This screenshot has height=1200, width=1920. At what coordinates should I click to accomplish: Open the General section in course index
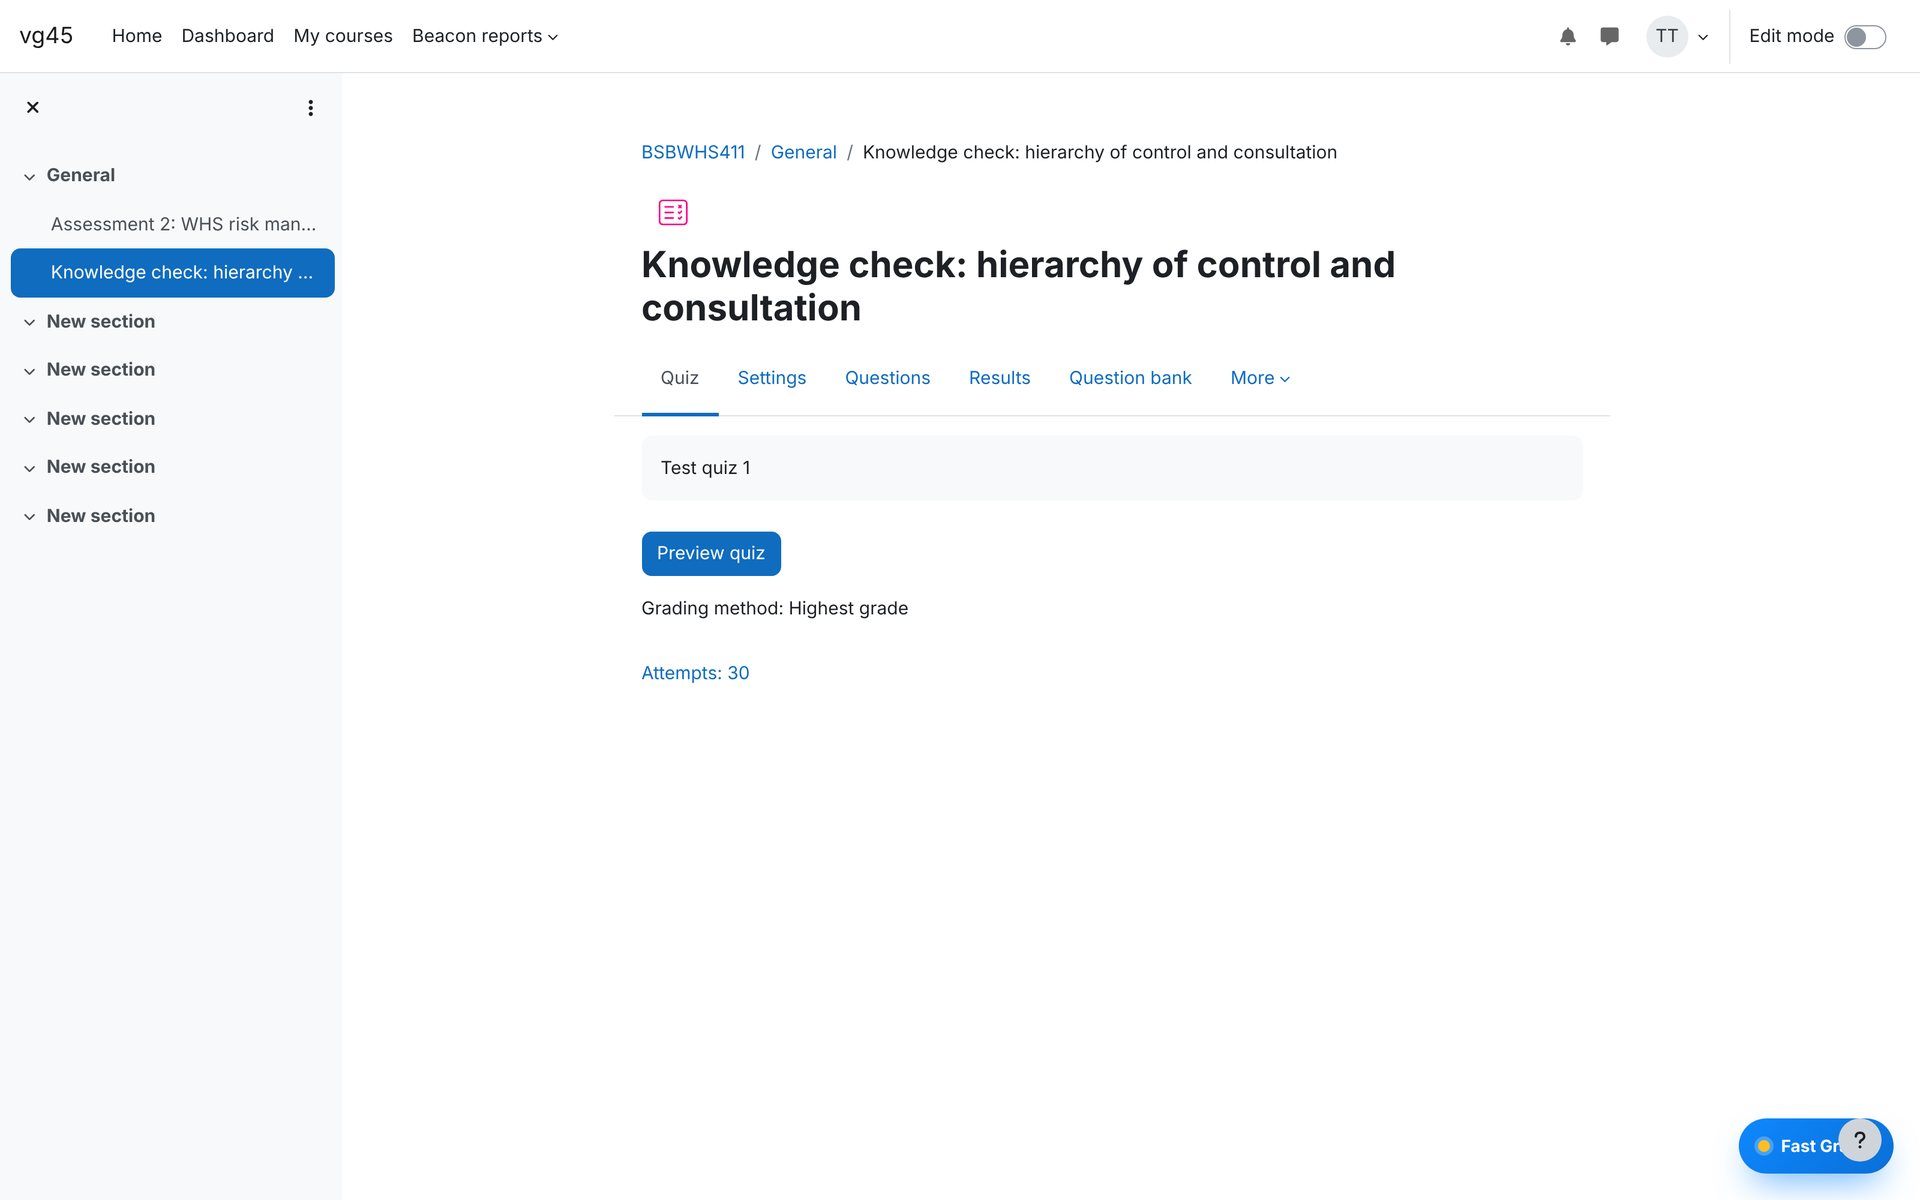pyautogui.click(x=80, y=175)
